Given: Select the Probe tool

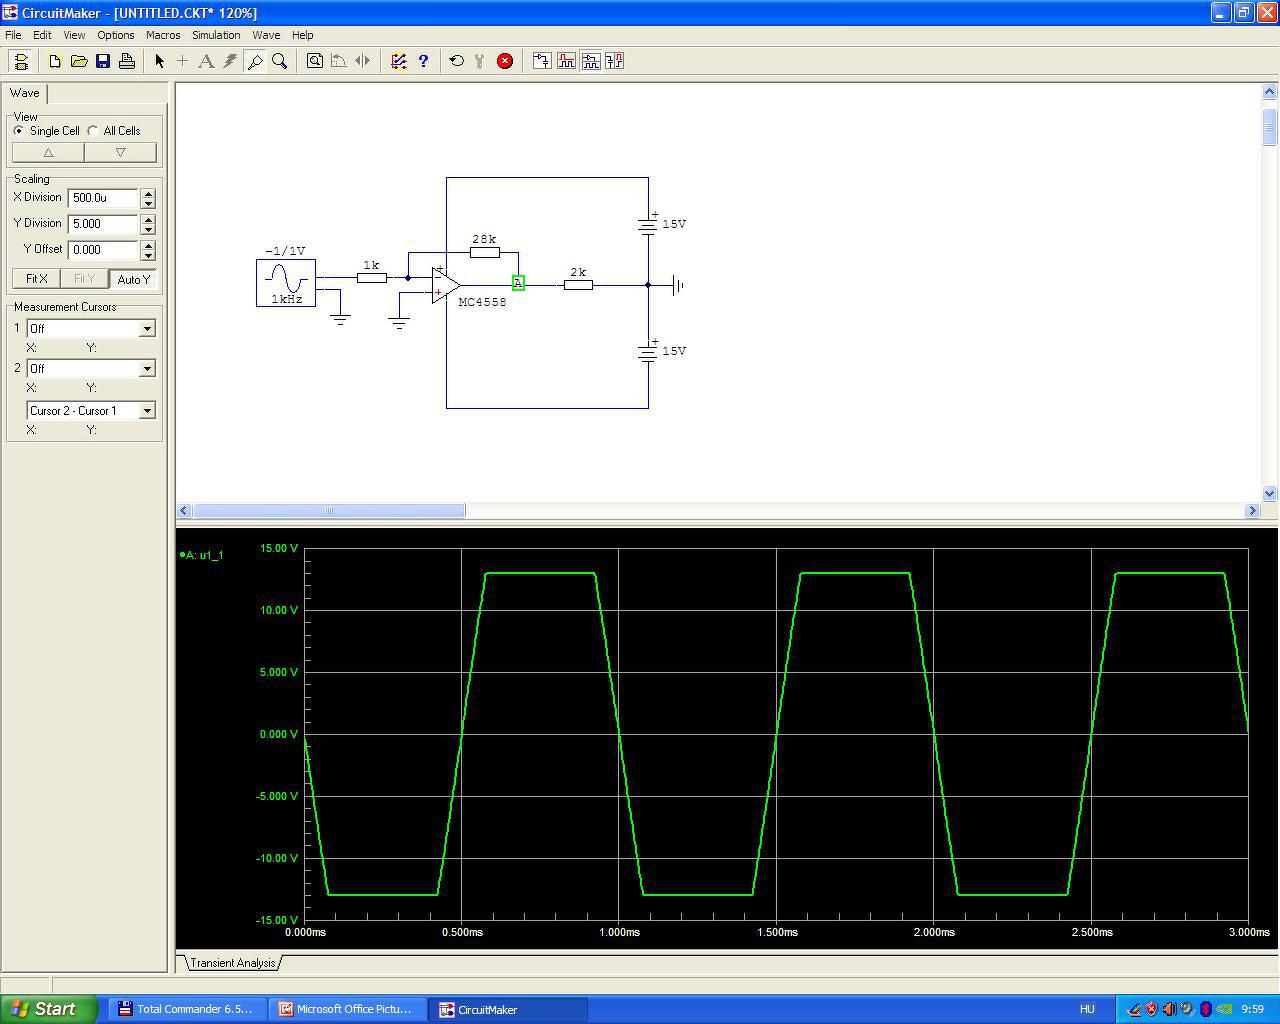Looking at the screenshot, I should point(255,61).
